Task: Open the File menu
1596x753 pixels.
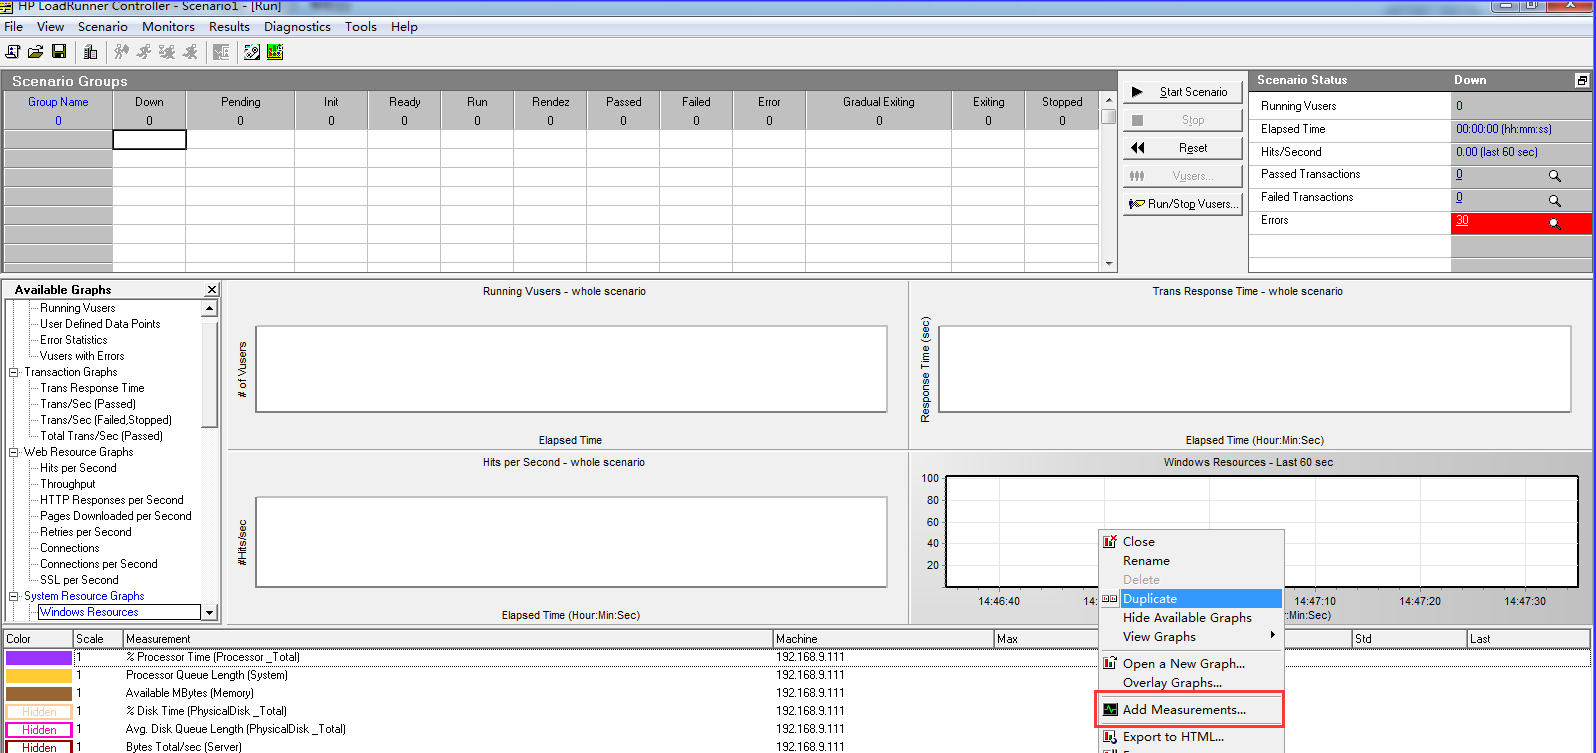Action: point(13,27)
